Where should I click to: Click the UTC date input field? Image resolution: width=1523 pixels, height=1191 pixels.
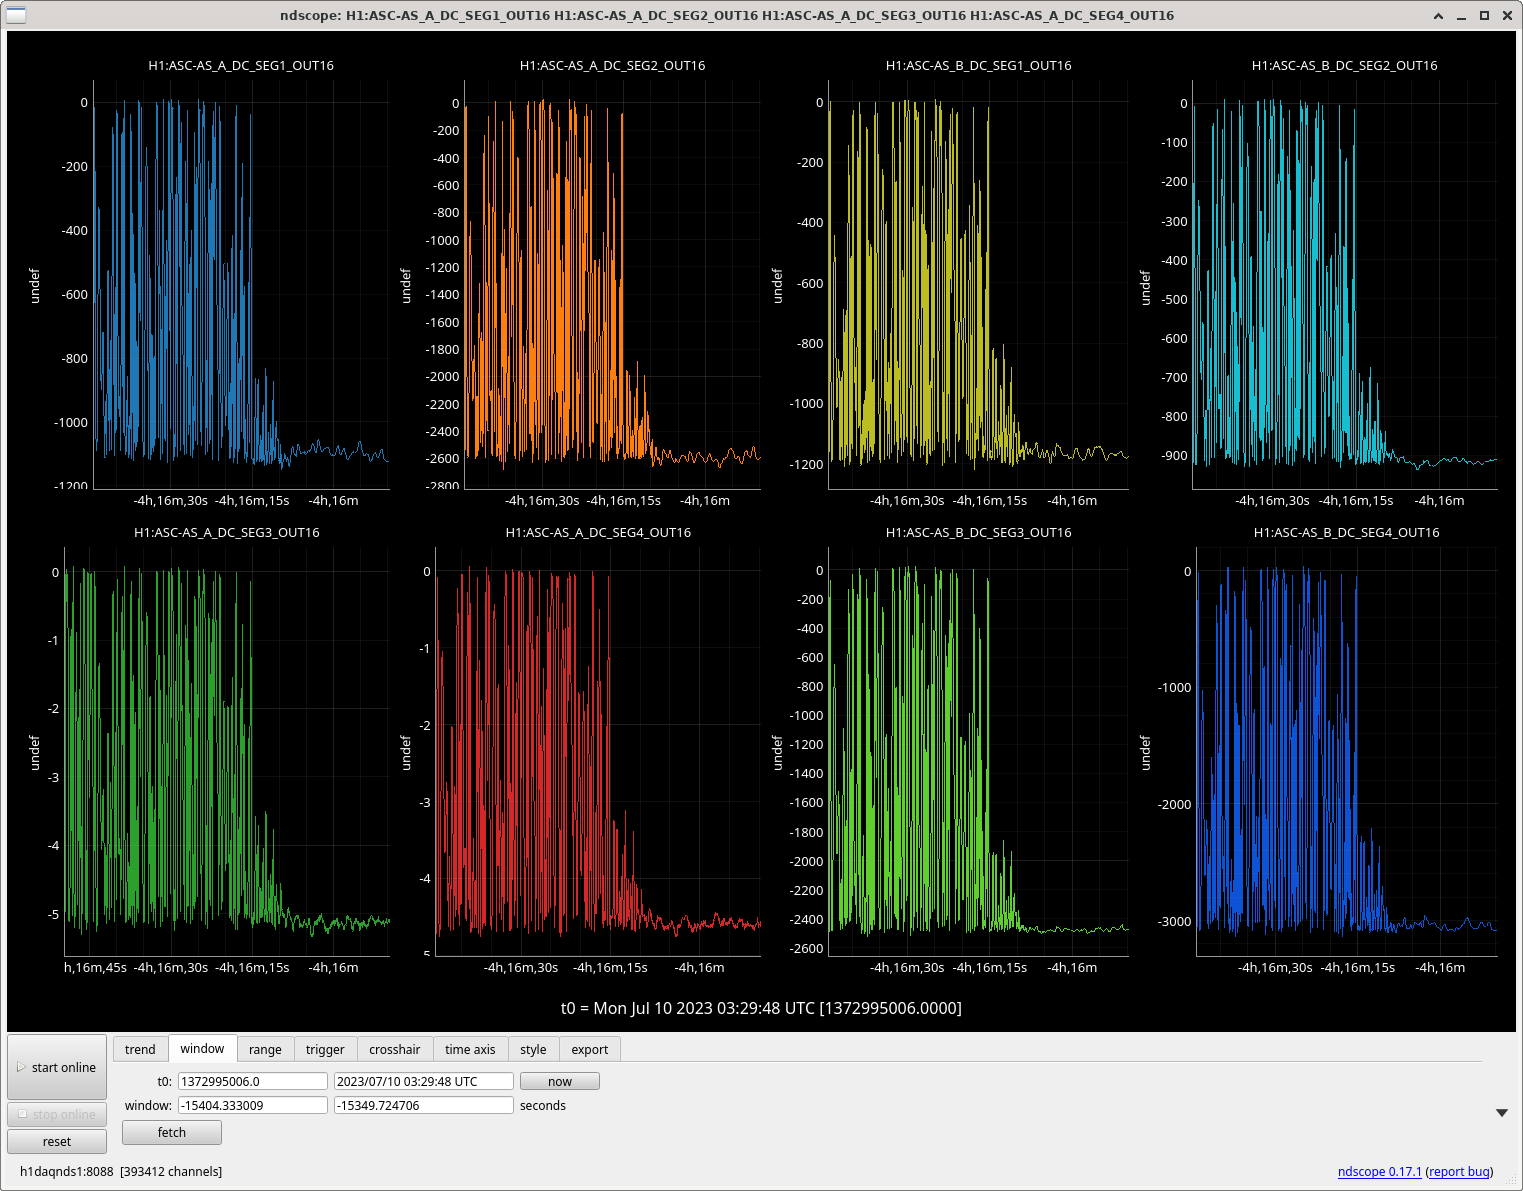coord(423,1081)
